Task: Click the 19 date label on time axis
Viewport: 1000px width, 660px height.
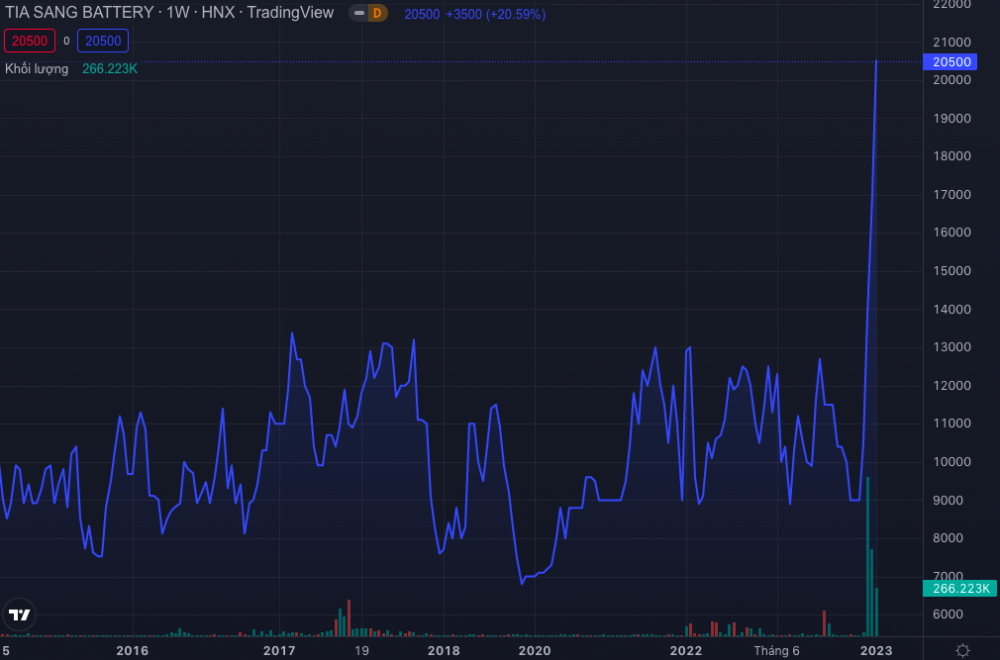Action: pyautogui.click(x=362, y=650)
